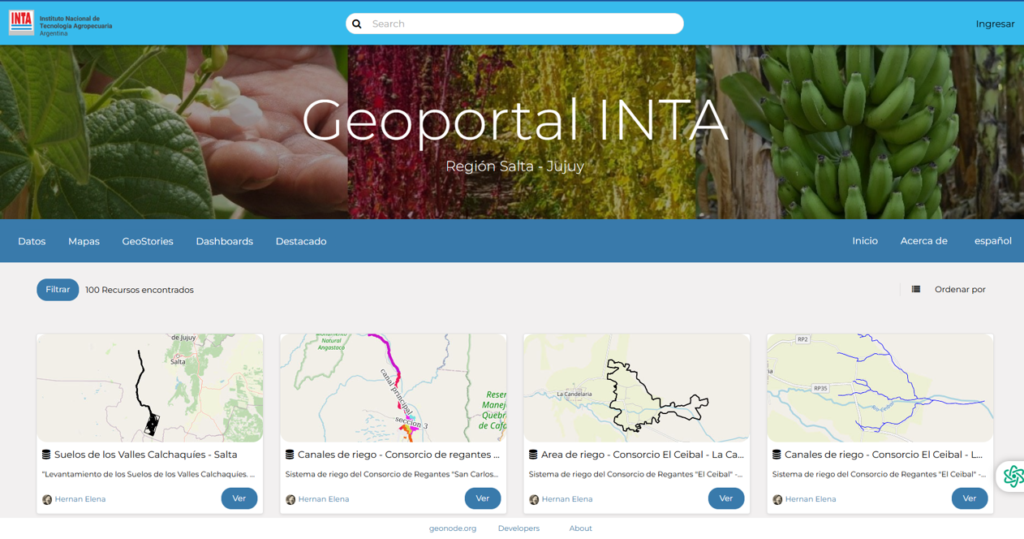The image size is (1024, 539).
Task: Click the search magnifier icon
Action: point(357,24)
